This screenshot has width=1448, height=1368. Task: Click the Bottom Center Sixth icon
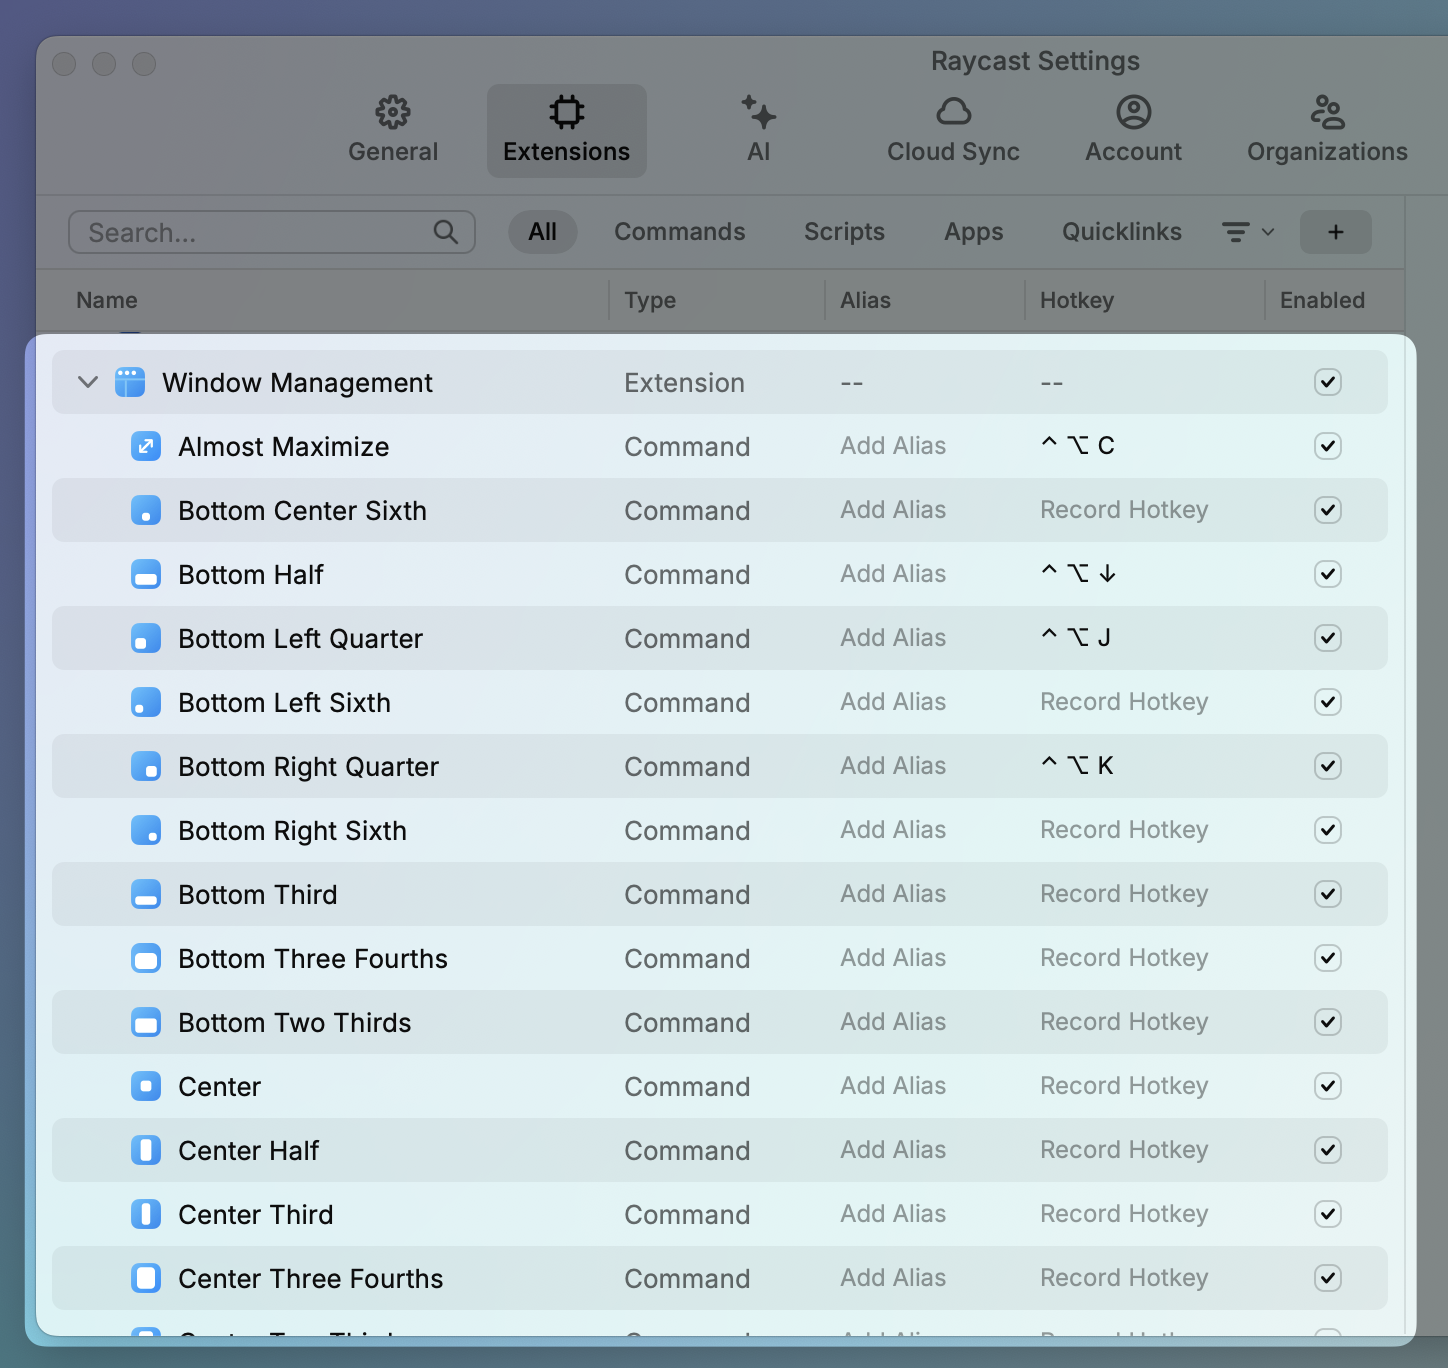coord(146,510)
